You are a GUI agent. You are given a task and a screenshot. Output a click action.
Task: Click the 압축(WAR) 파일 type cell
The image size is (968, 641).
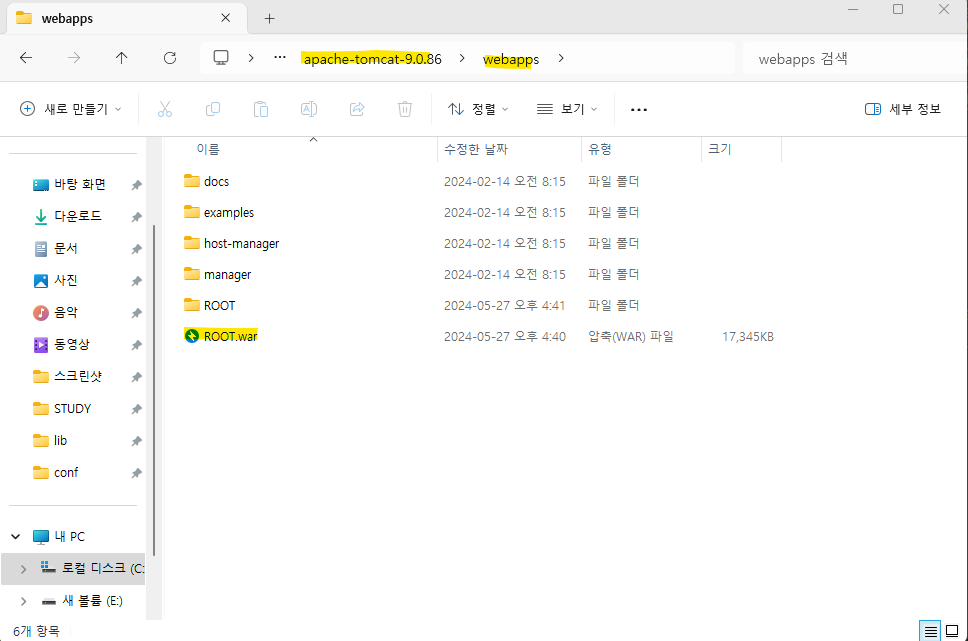(x=630, y=337)
